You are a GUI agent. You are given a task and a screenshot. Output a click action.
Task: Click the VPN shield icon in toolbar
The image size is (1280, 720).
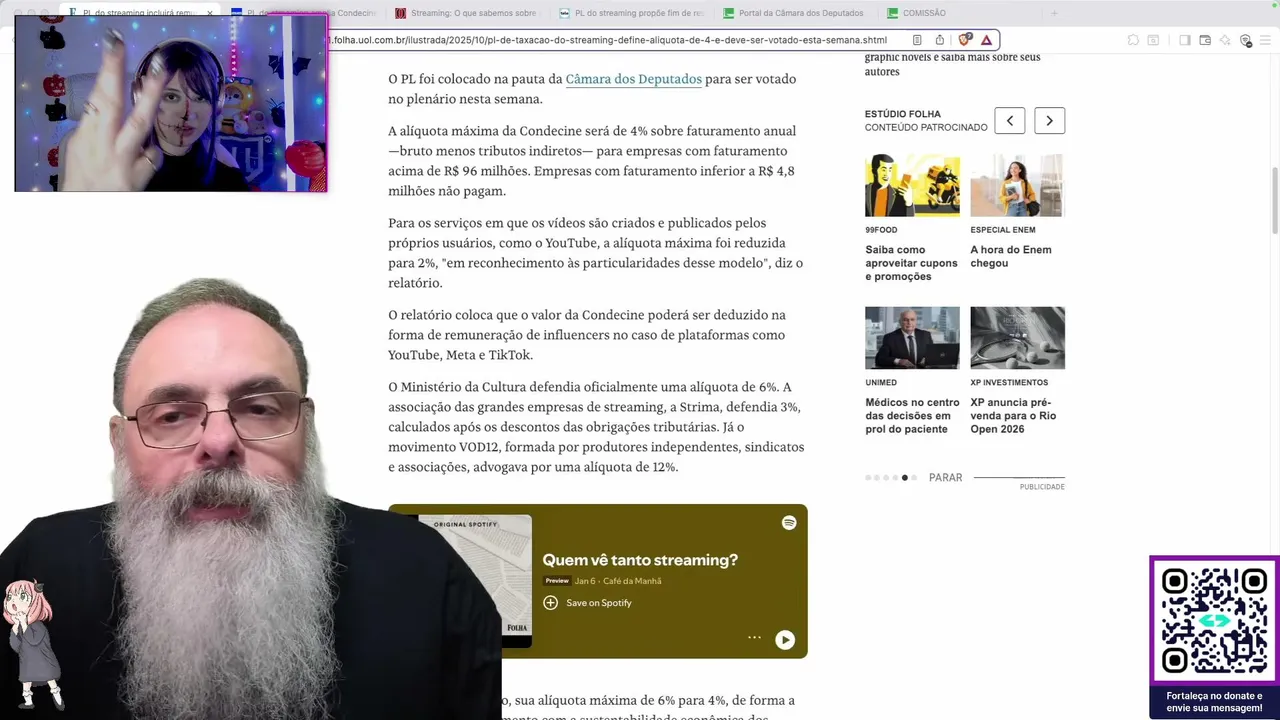(x=1245, y=40)
